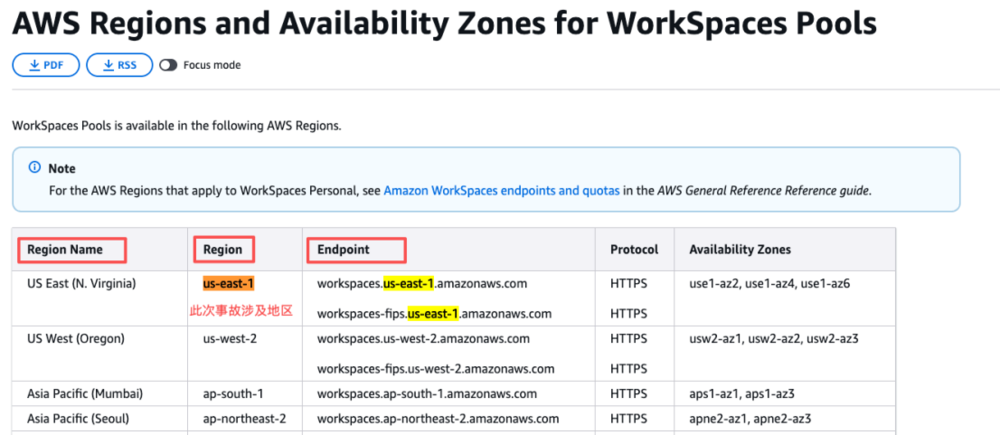
Task: Click the us-west-2 region code
Action: (x=230, y=339)
